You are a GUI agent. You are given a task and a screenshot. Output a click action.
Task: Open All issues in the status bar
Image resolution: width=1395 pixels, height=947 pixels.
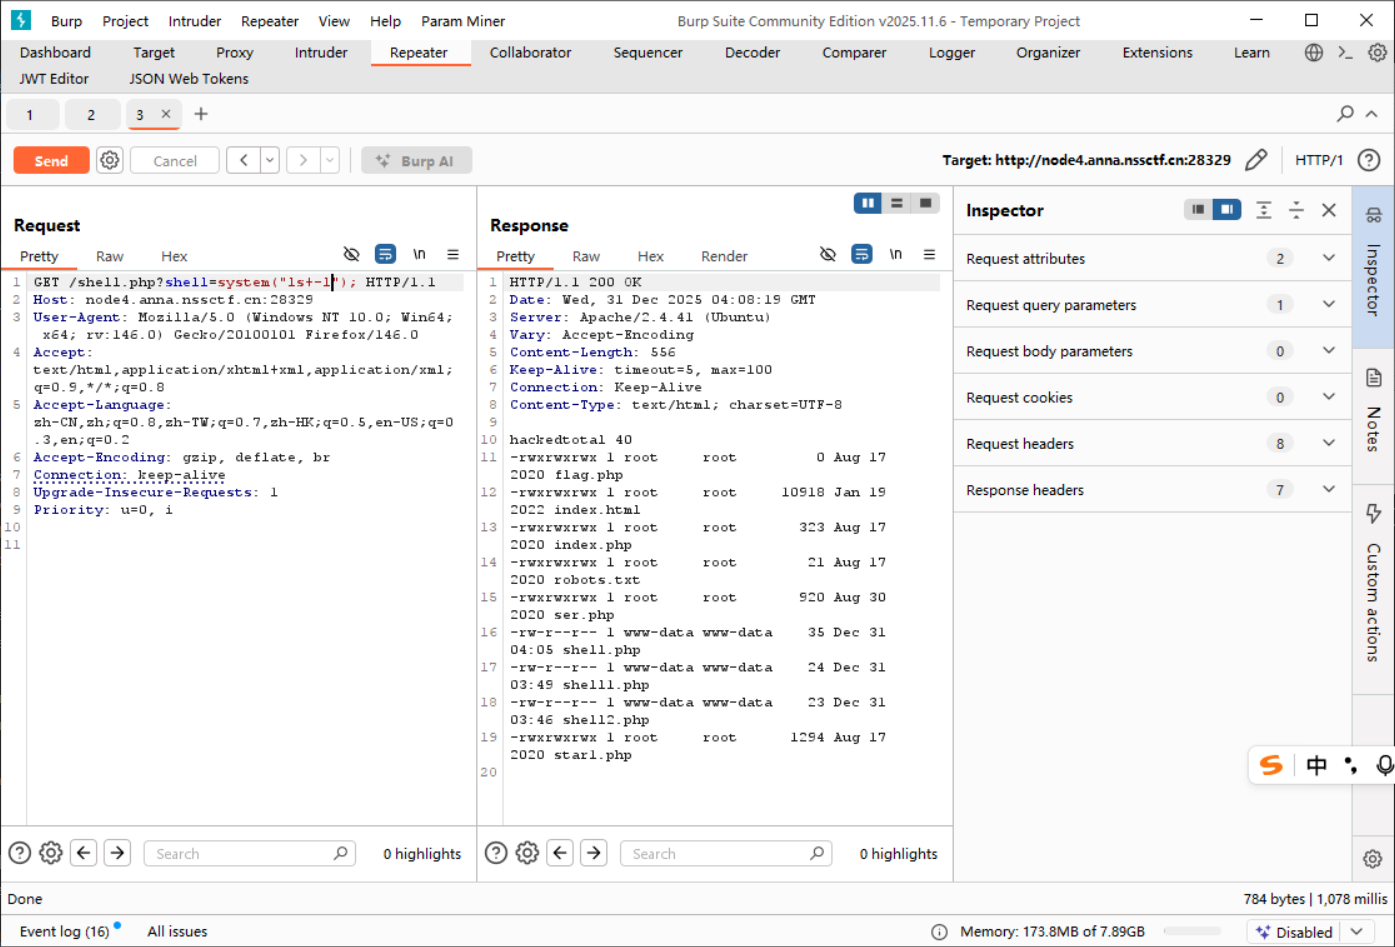(x=177, y=931)
